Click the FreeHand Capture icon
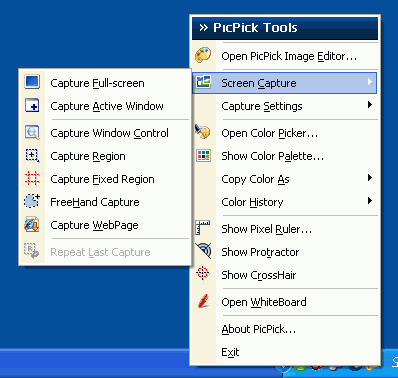This screenshot has width=398, height=378. click(32, 201)
